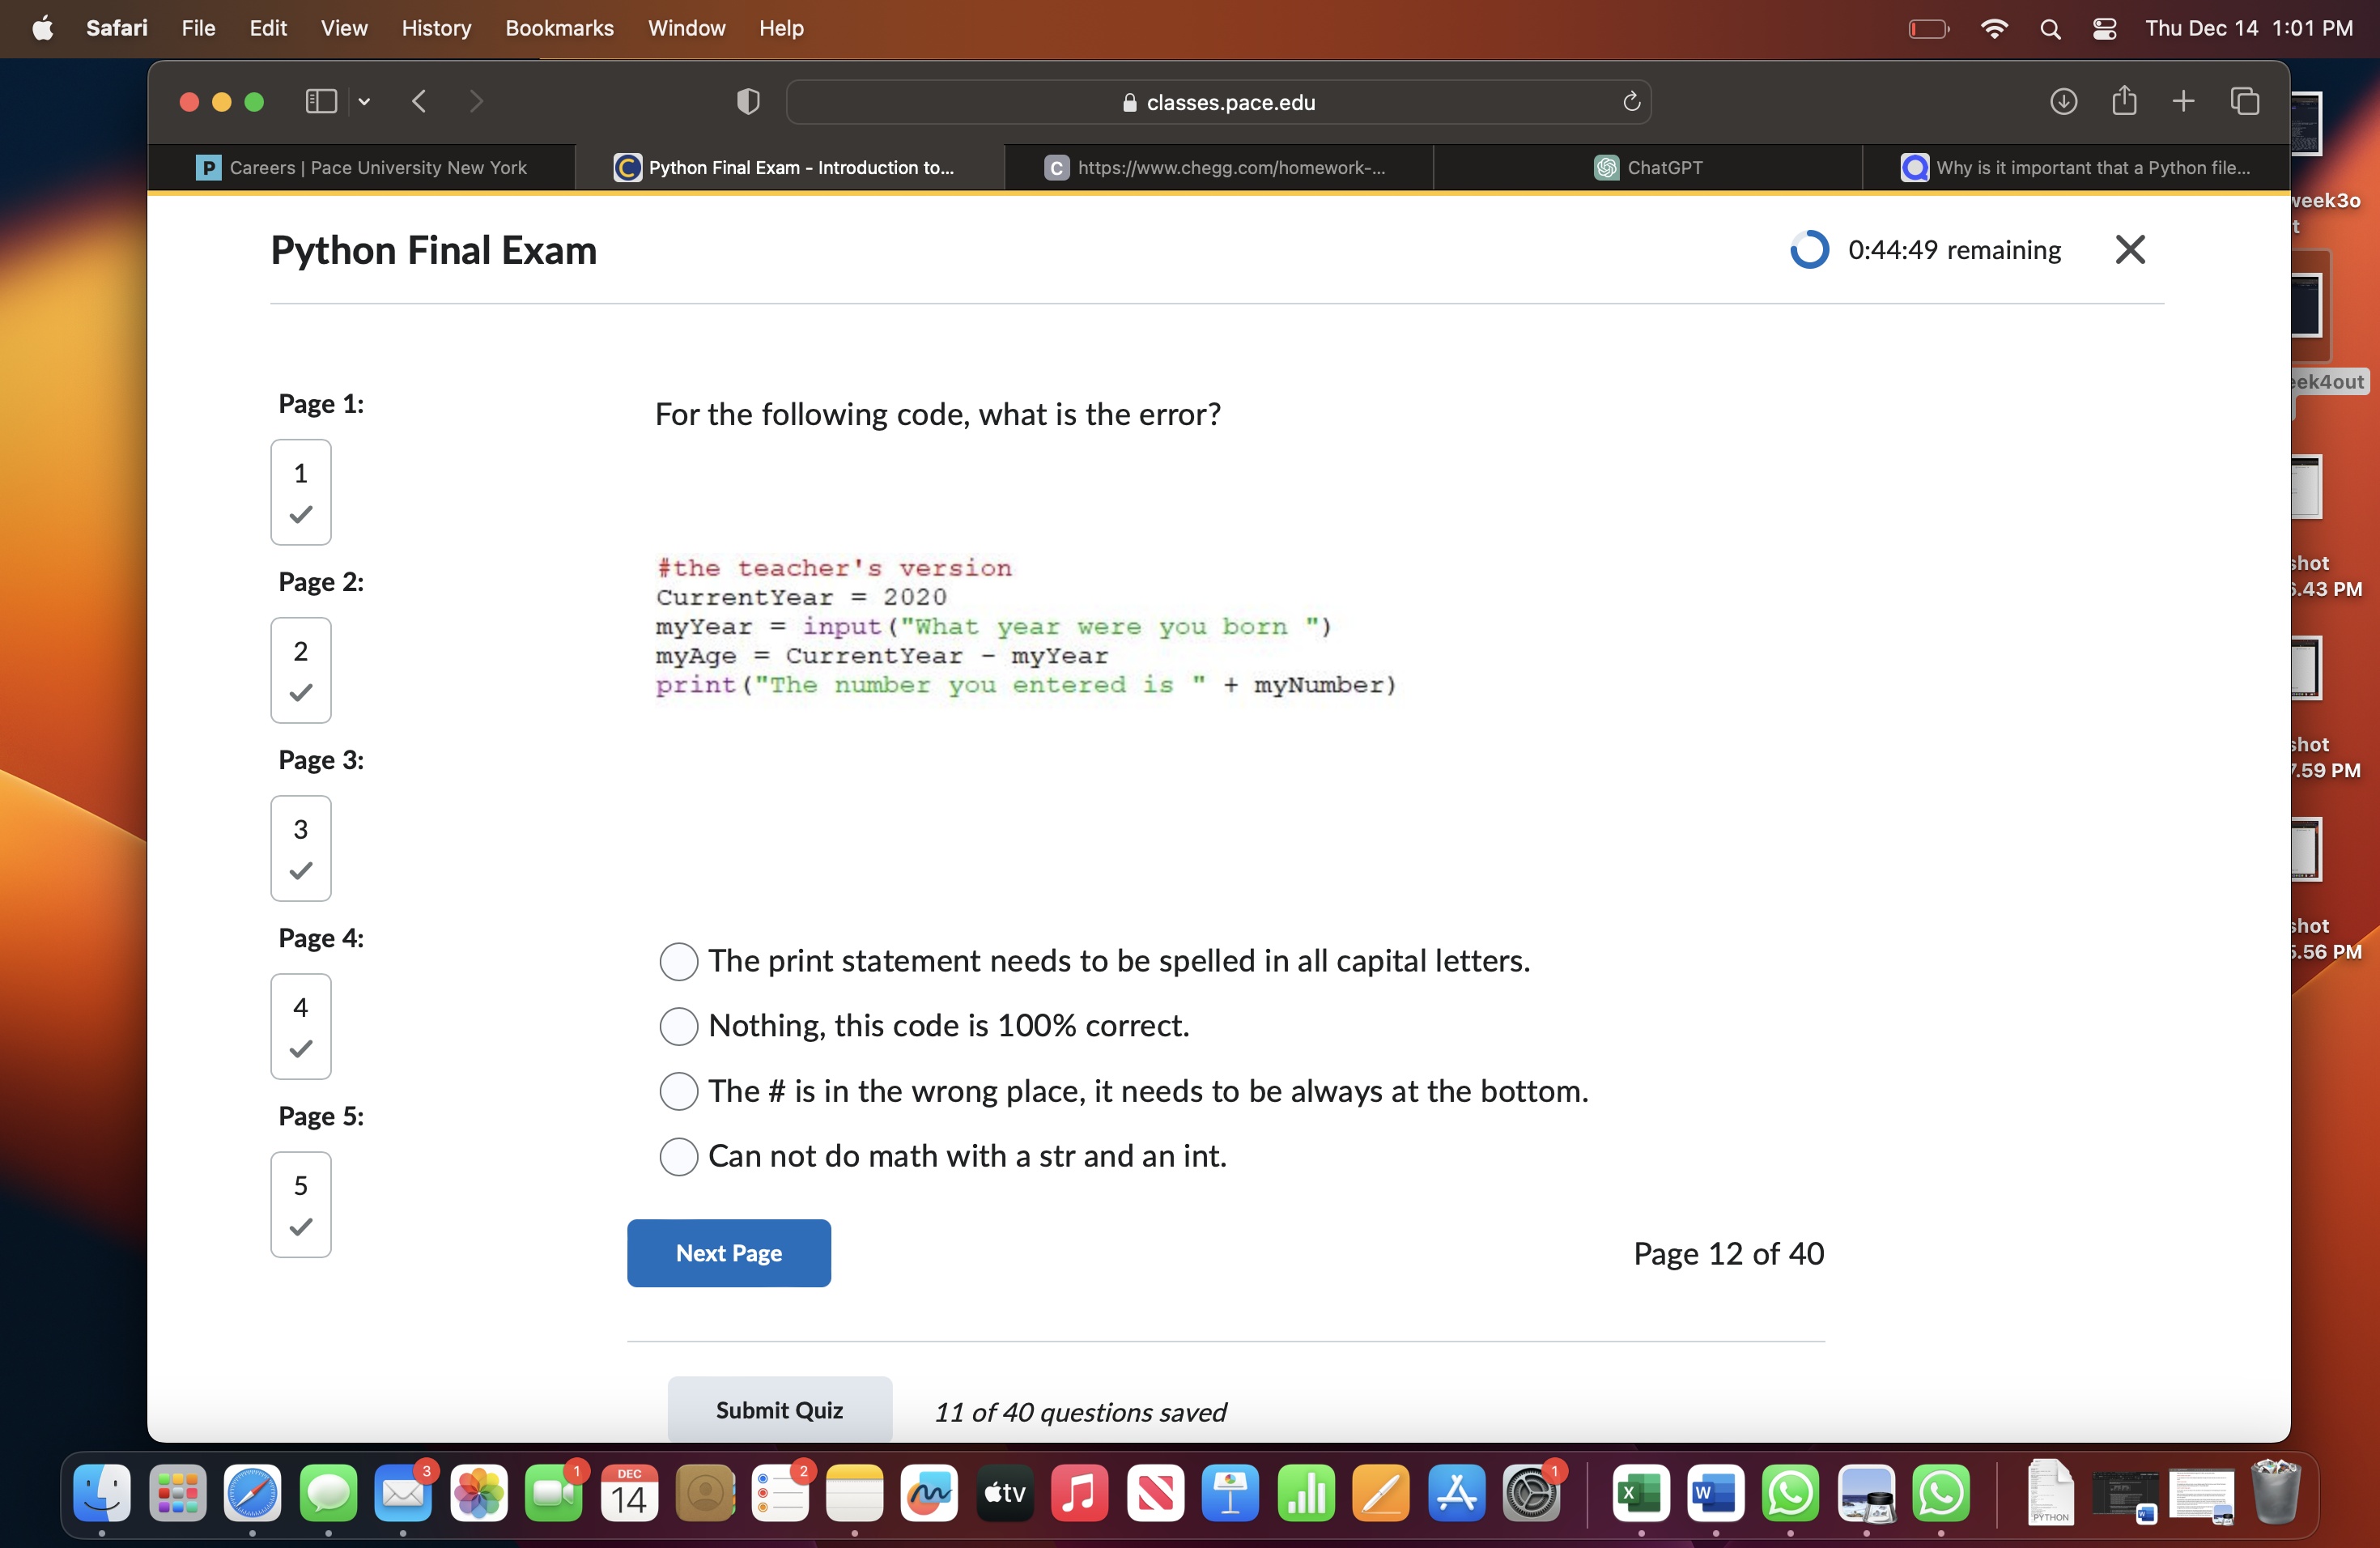Select 'Can not do math with a str and an int'
This screenshot has height=1548, width=2380.
[x=679, y=1156]
